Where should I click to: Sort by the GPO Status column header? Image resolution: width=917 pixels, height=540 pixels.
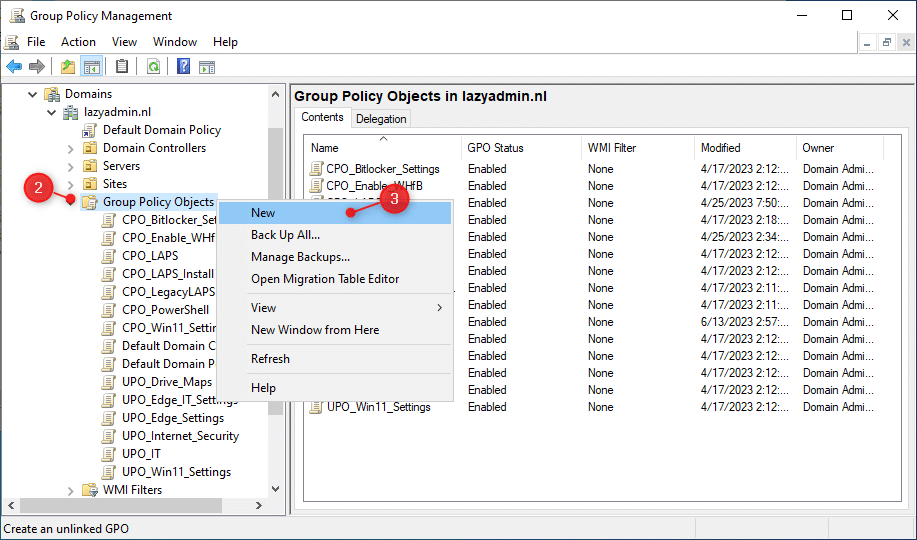[521, 148]
